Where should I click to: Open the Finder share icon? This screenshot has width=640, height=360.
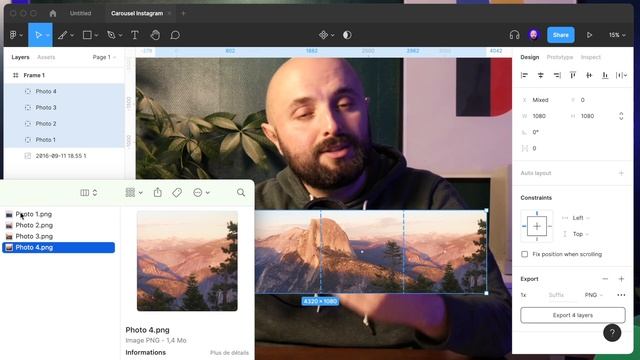[x=158, y=192]
